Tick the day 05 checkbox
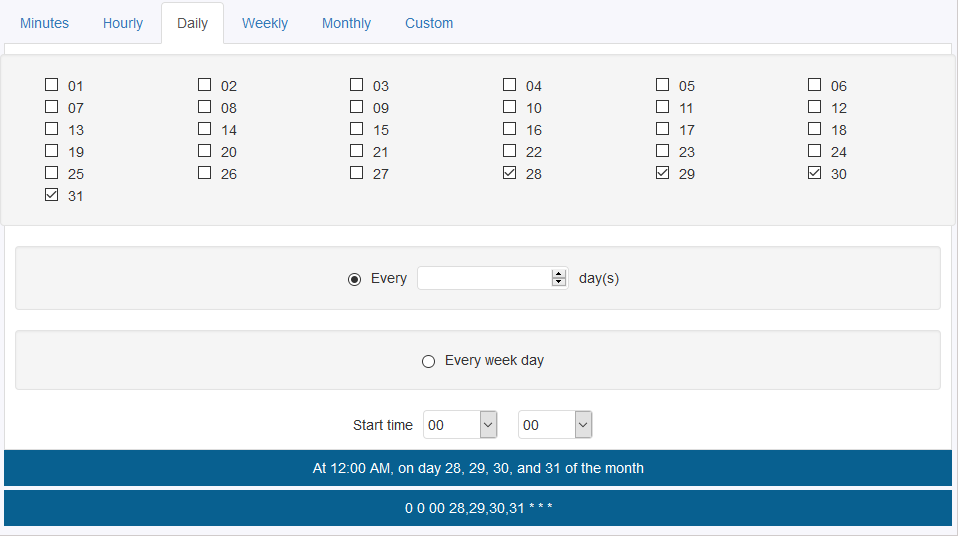Image resolution: width=960 pixels, height=537 pixels. tap(662, 84)
